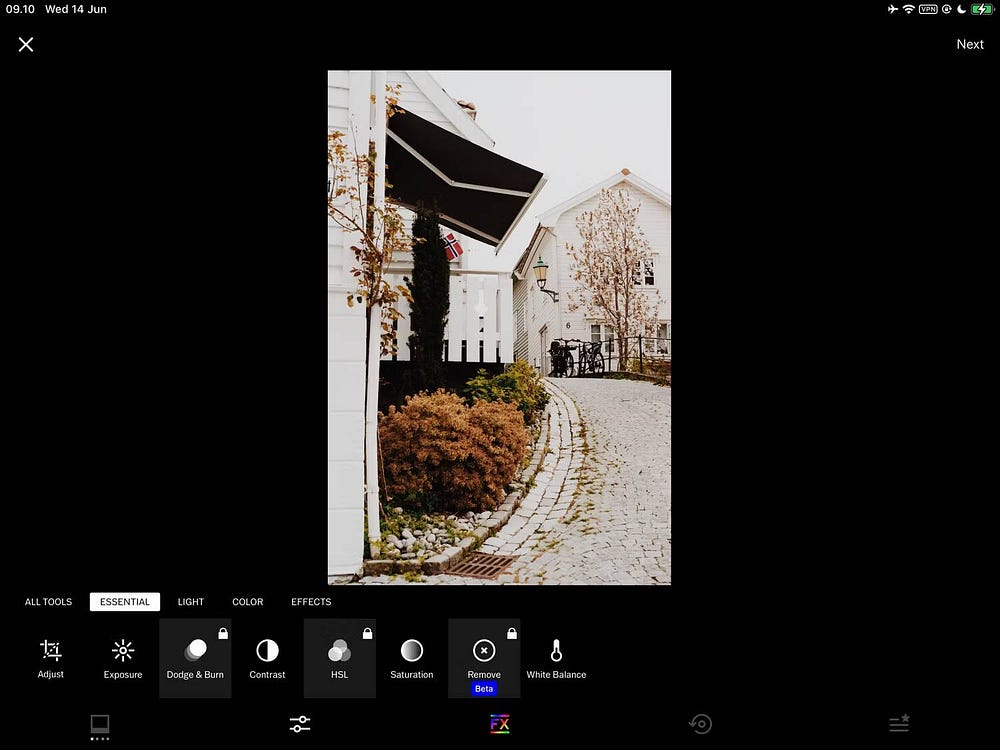
Task: Open the presets filter panel icon
Action: [x=100, y=724]
